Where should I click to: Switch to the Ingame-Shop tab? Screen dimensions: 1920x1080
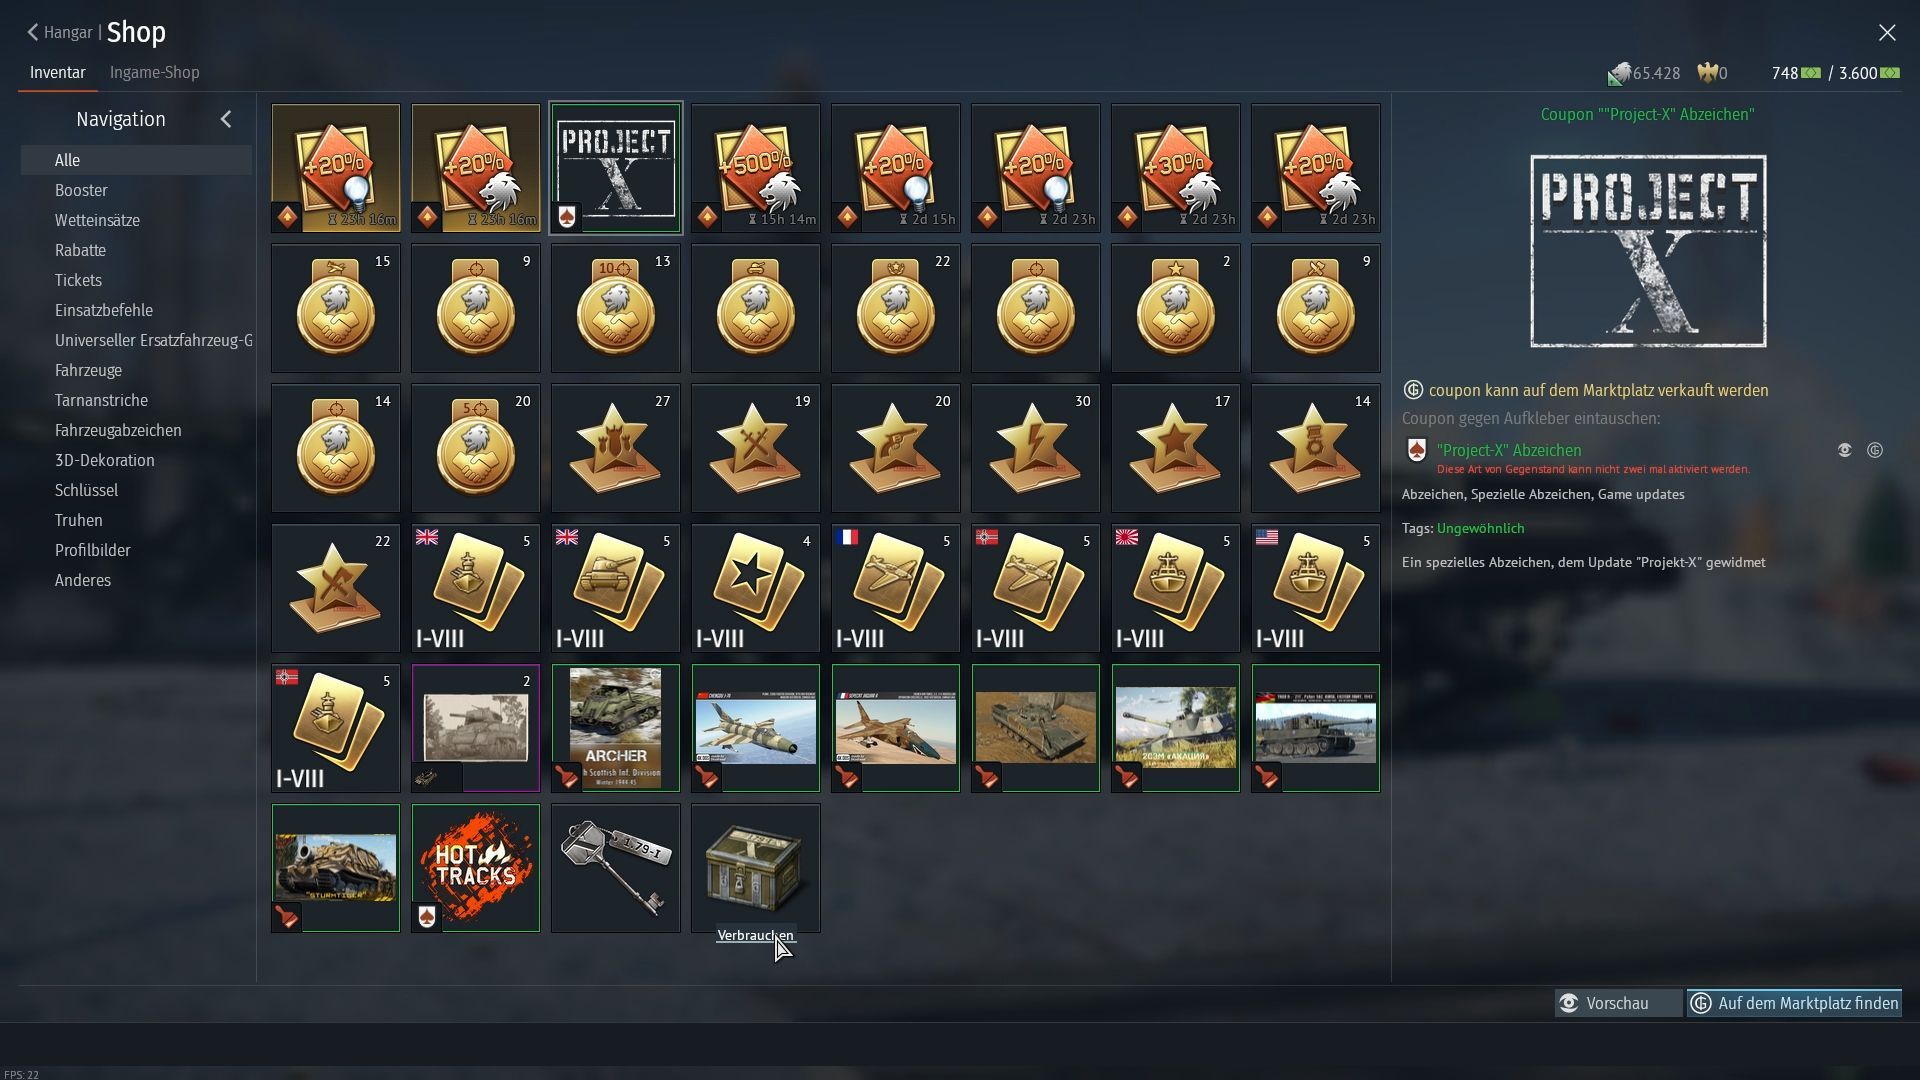point(154,72)
